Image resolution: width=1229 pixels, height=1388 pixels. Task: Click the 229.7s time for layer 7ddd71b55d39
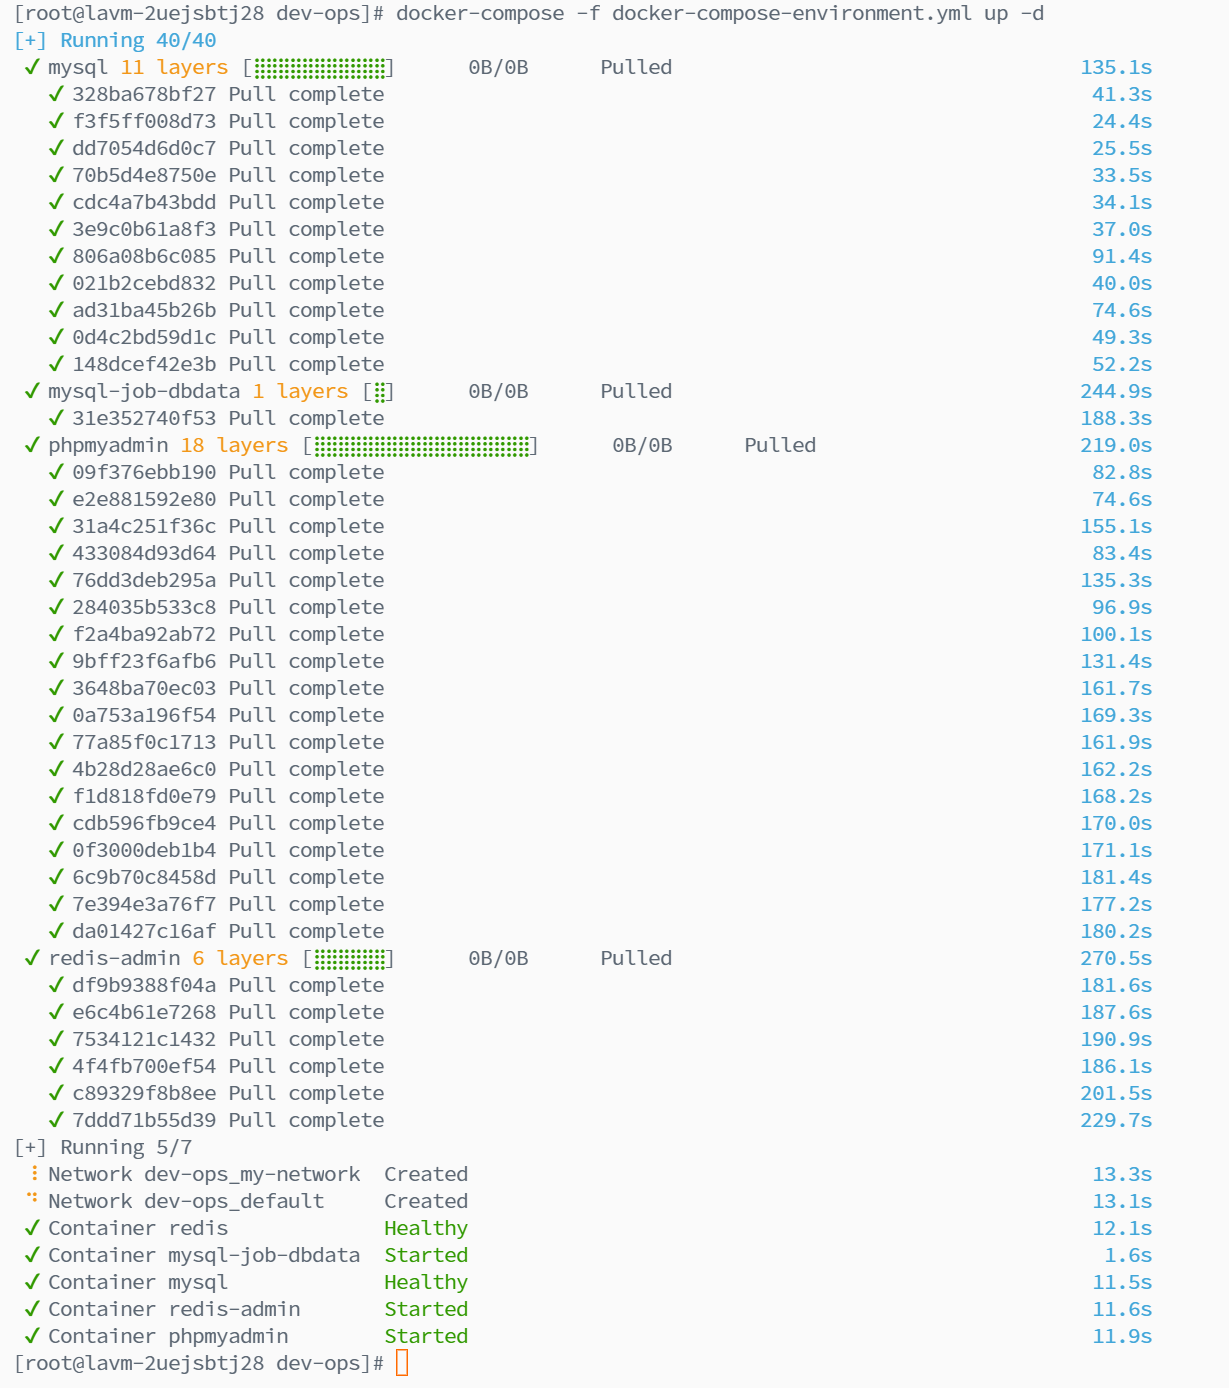[x=1116, y=1121]
